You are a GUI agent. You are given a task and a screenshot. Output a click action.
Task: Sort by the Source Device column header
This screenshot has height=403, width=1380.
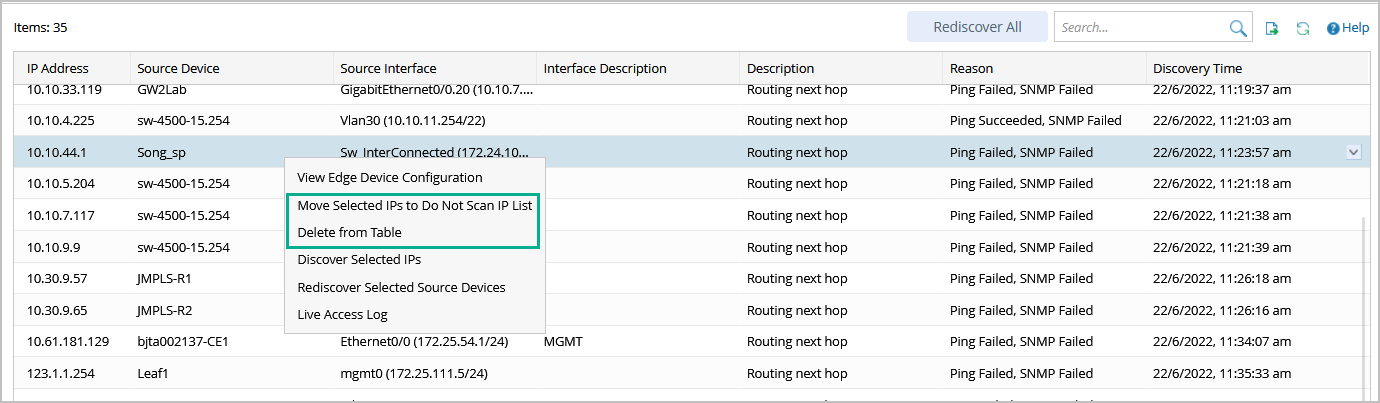coord(178,69)
